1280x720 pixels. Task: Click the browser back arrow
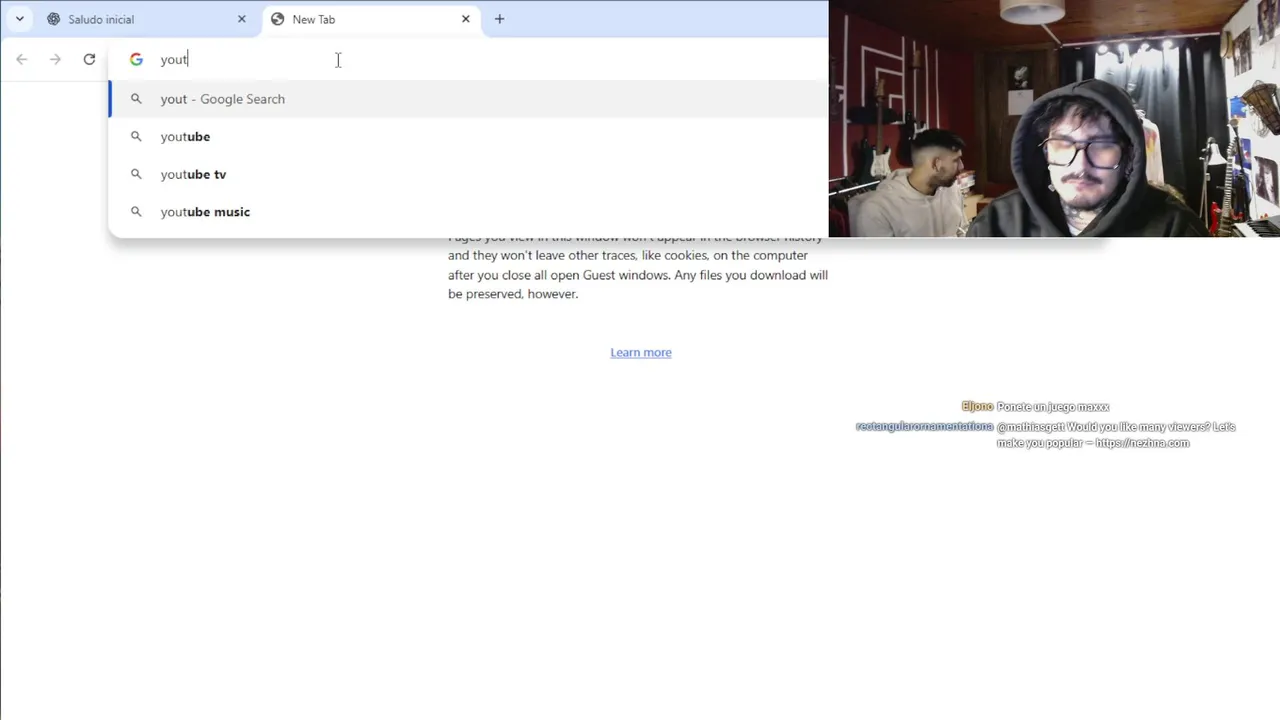[x=22, y=60]
